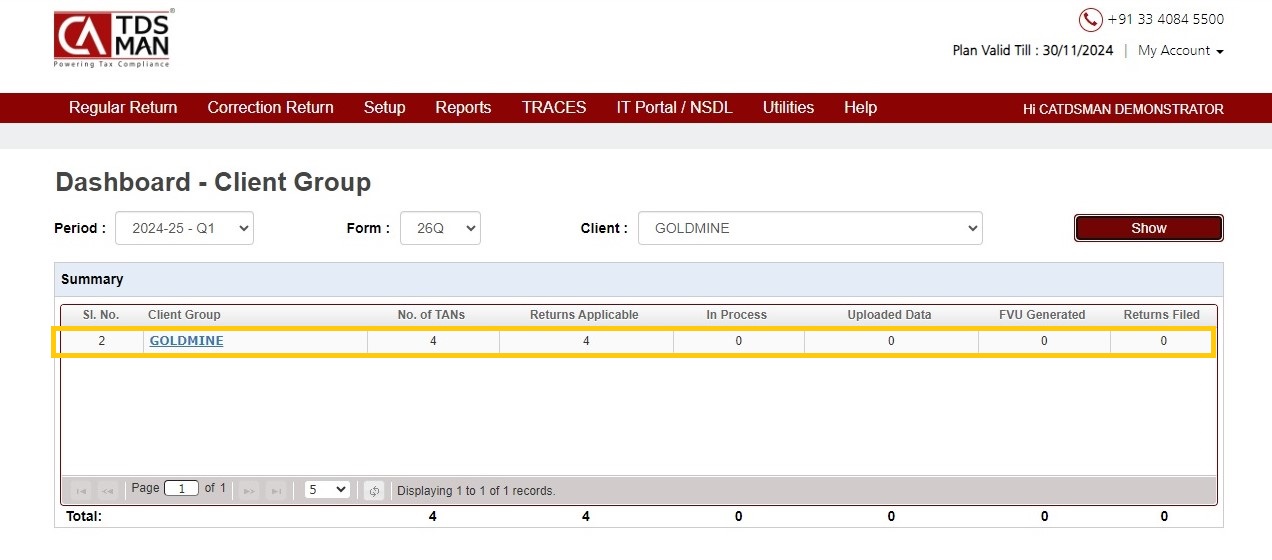This screenshot has width=1272, height=560.
Task: Click the page number input field
Action: (181, 489)
